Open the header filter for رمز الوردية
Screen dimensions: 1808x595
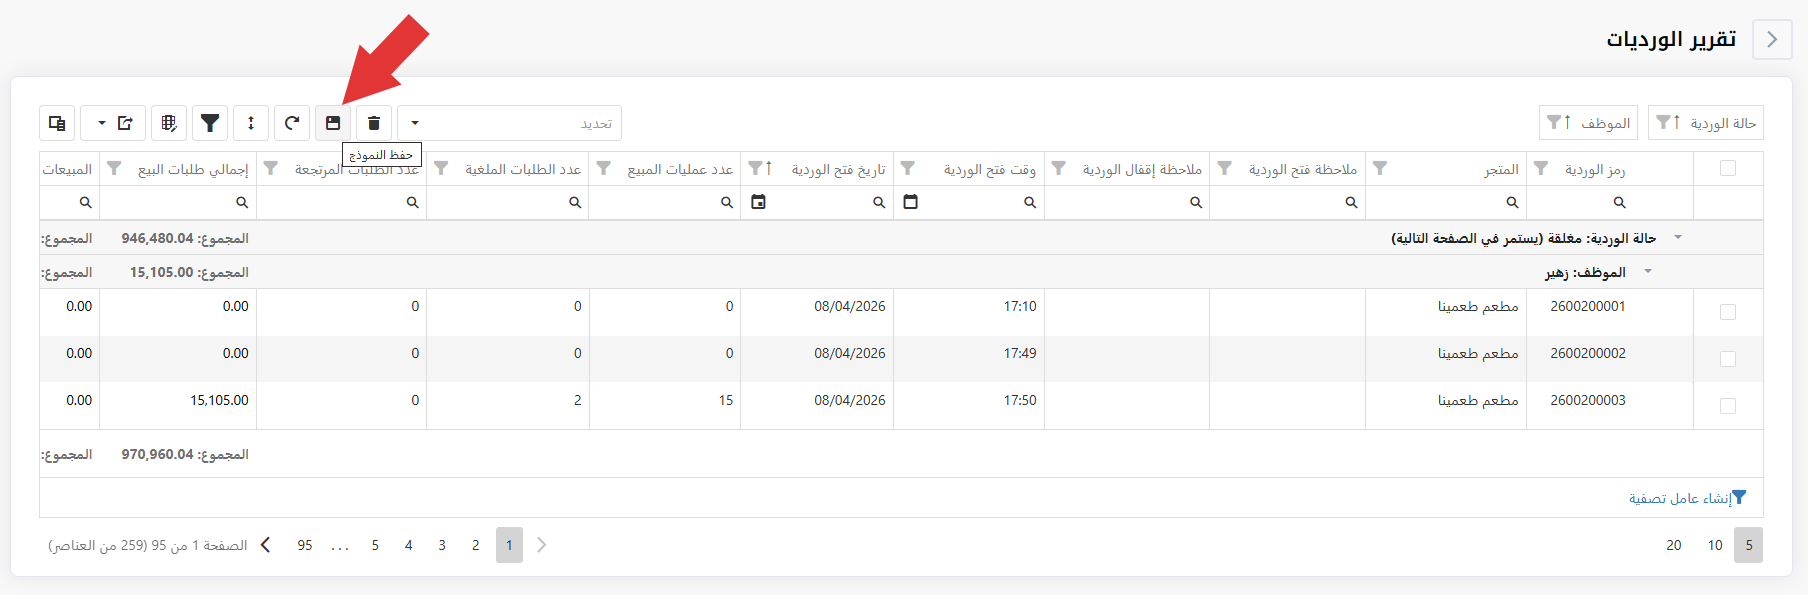(1541, 169)
